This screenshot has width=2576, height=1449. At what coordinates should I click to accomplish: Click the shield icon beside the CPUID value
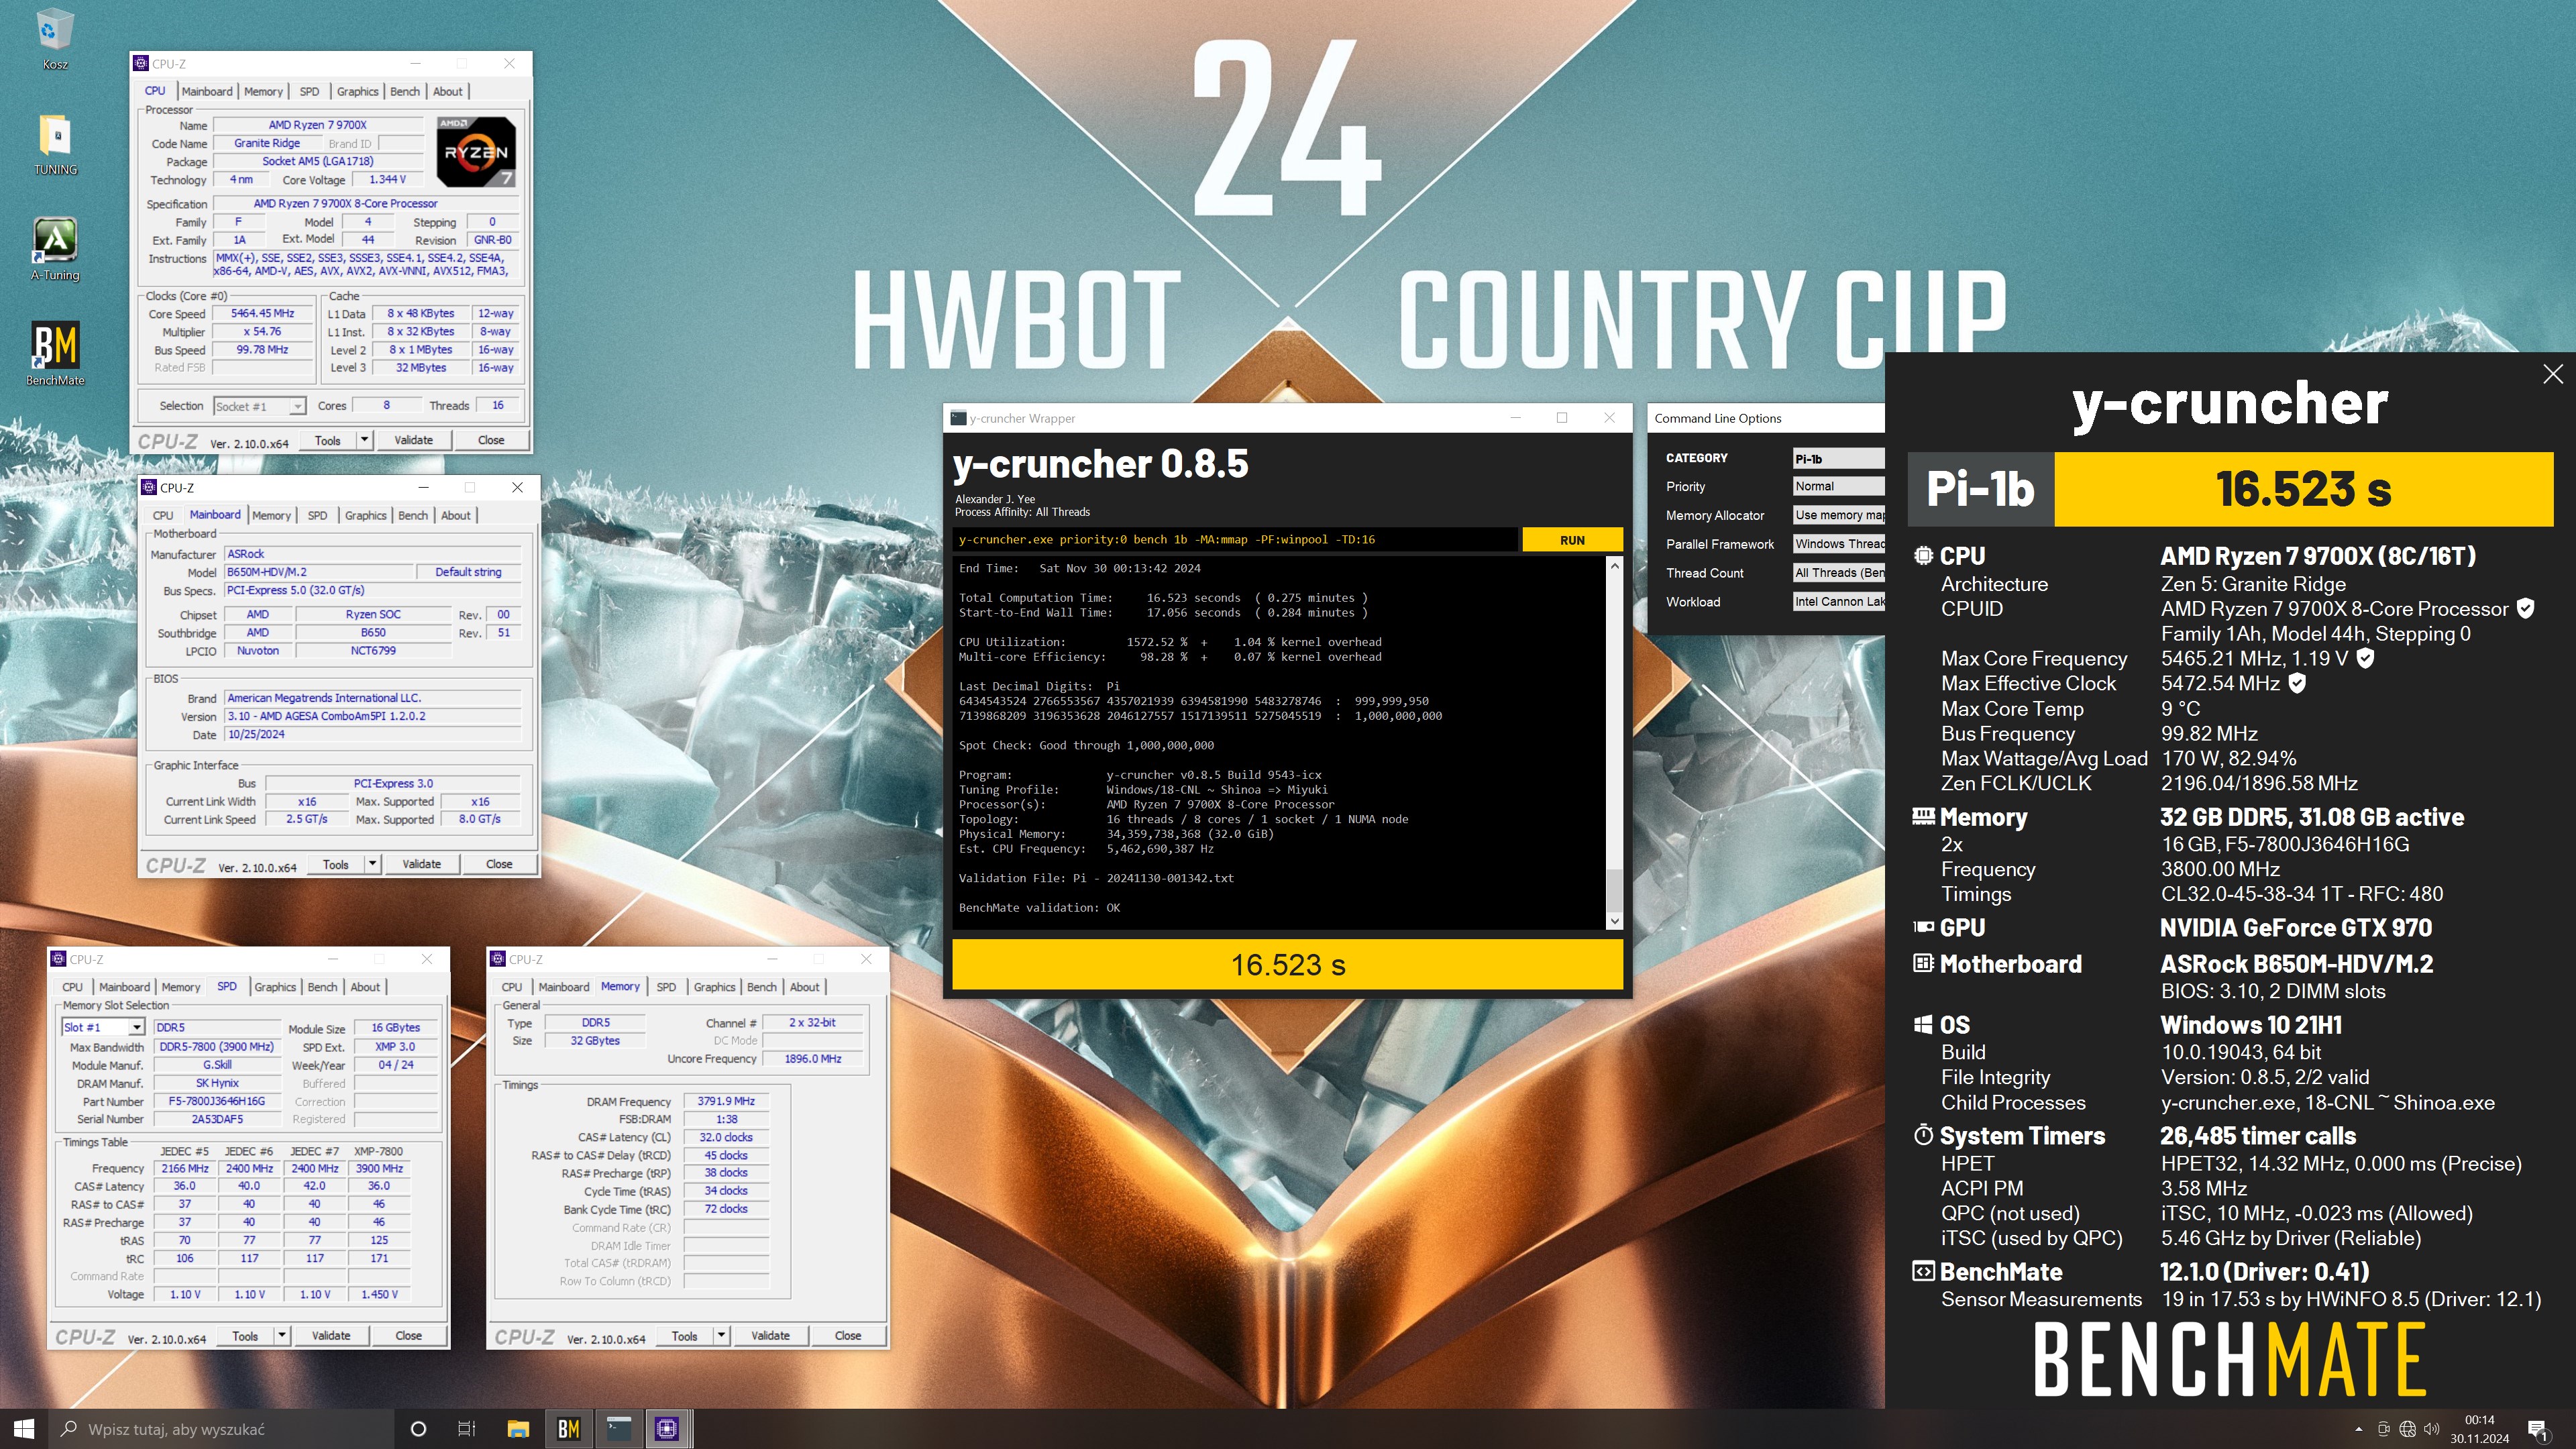pyautogui.click(x=2525, y=608)
